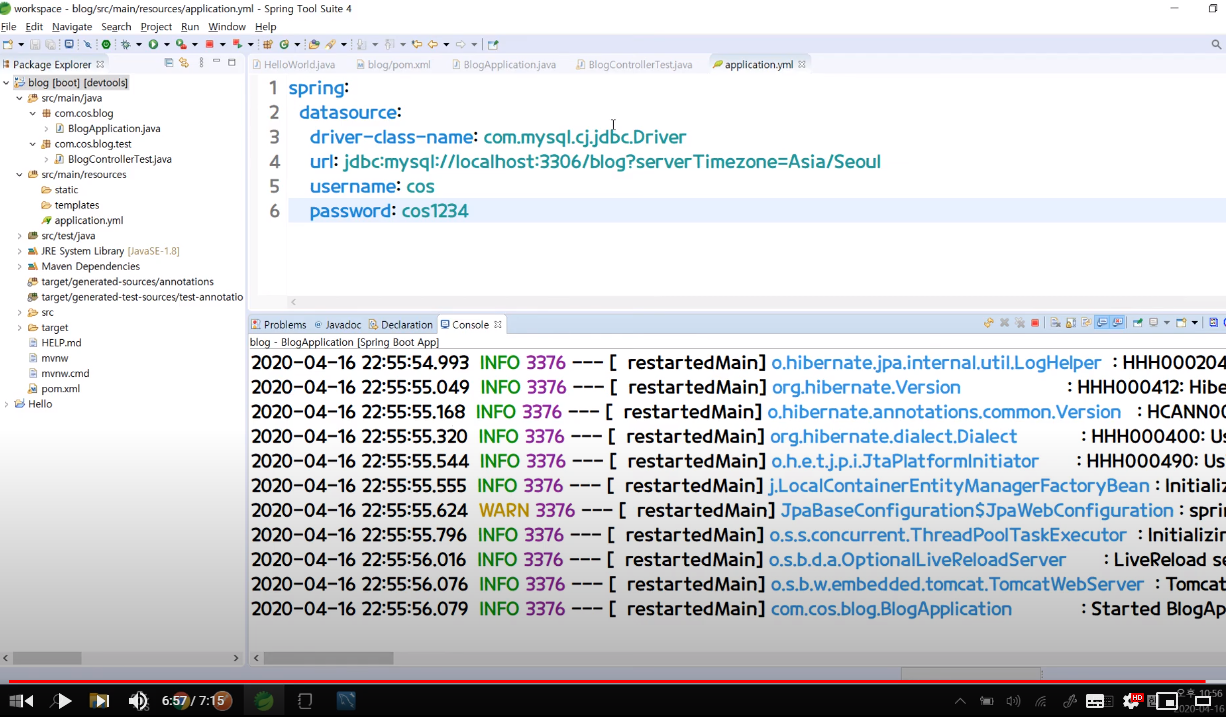
Task: Toggle show console on standard output change
Action: tap(1102, 323)
